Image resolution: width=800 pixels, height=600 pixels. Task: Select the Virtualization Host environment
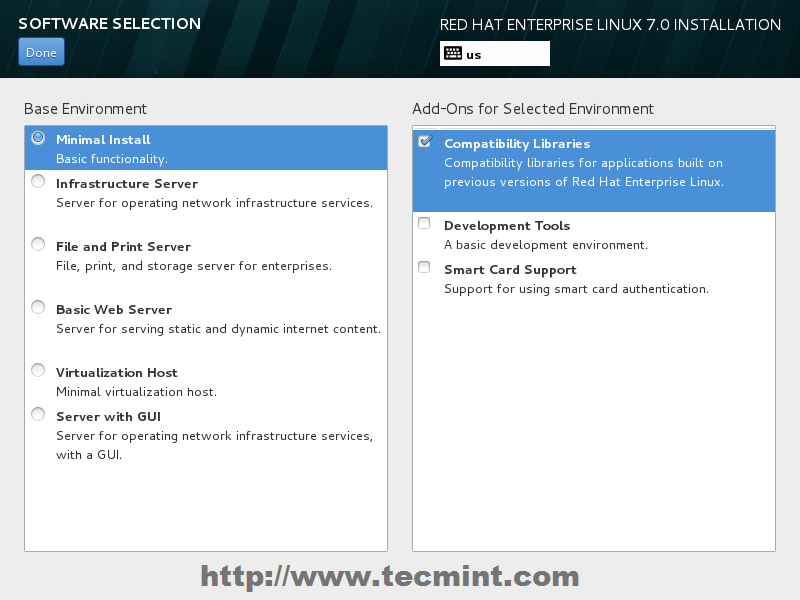(37, 370)
